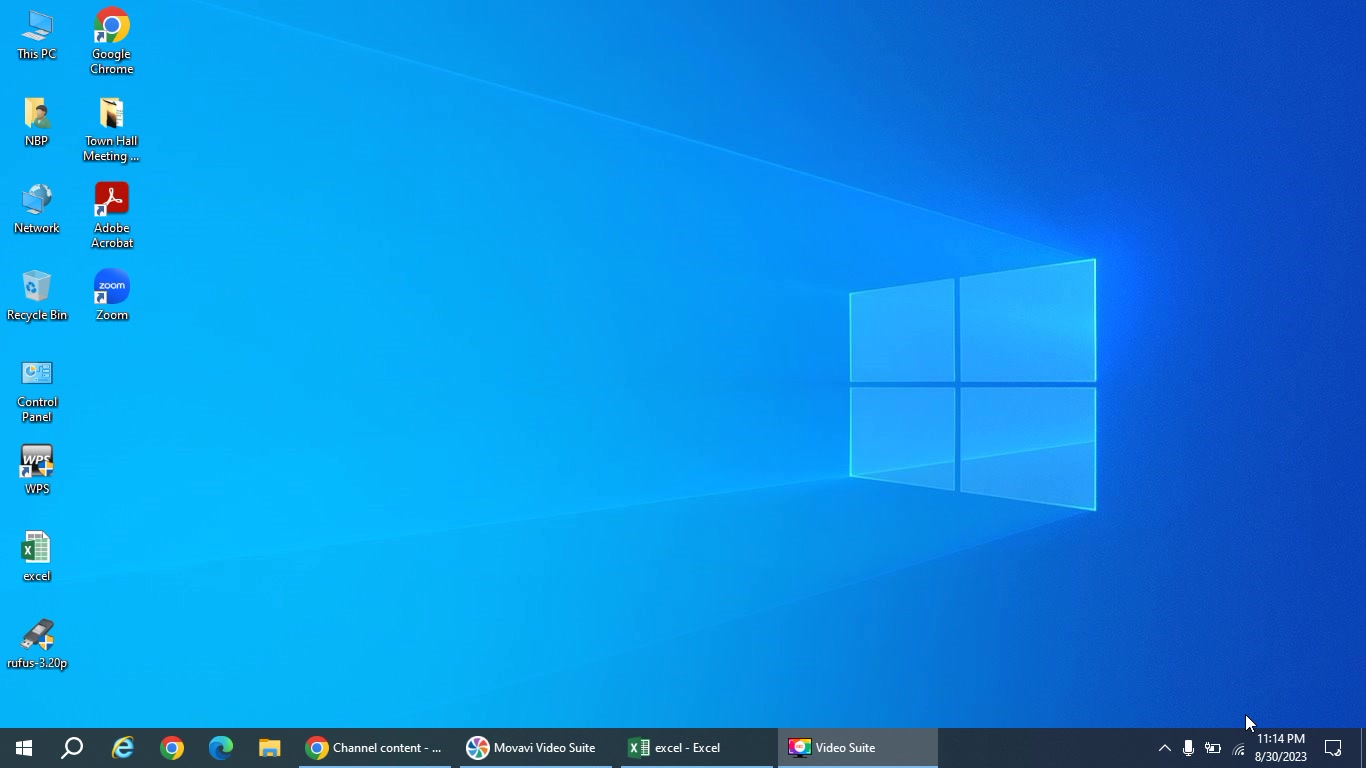
Task: Select the excel file on desktop
Action: [x=37, y=556]
